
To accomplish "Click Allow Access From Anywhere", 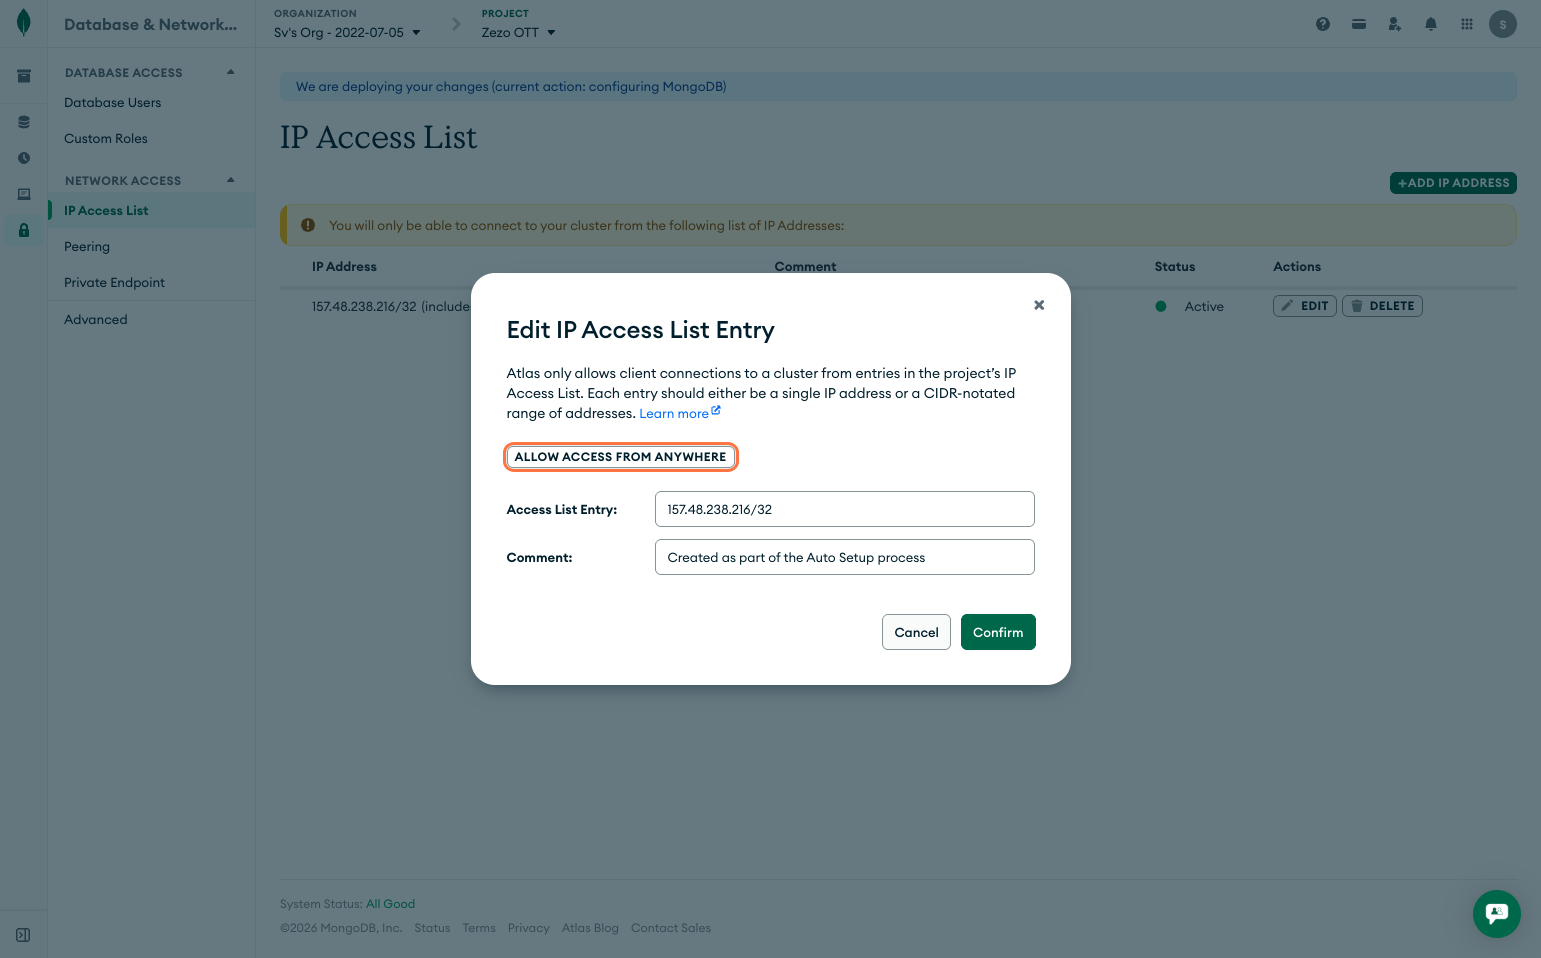I will pos(620,456).
